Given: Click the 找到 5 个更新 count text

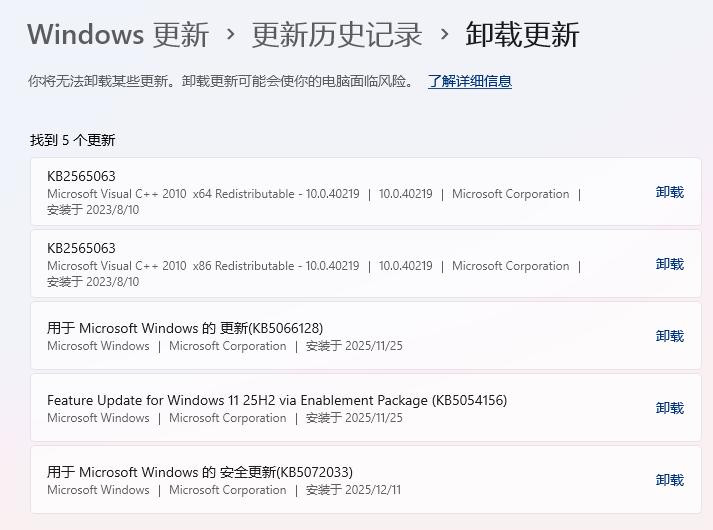Looking at the screenshot, I should [x=72, y=140].
